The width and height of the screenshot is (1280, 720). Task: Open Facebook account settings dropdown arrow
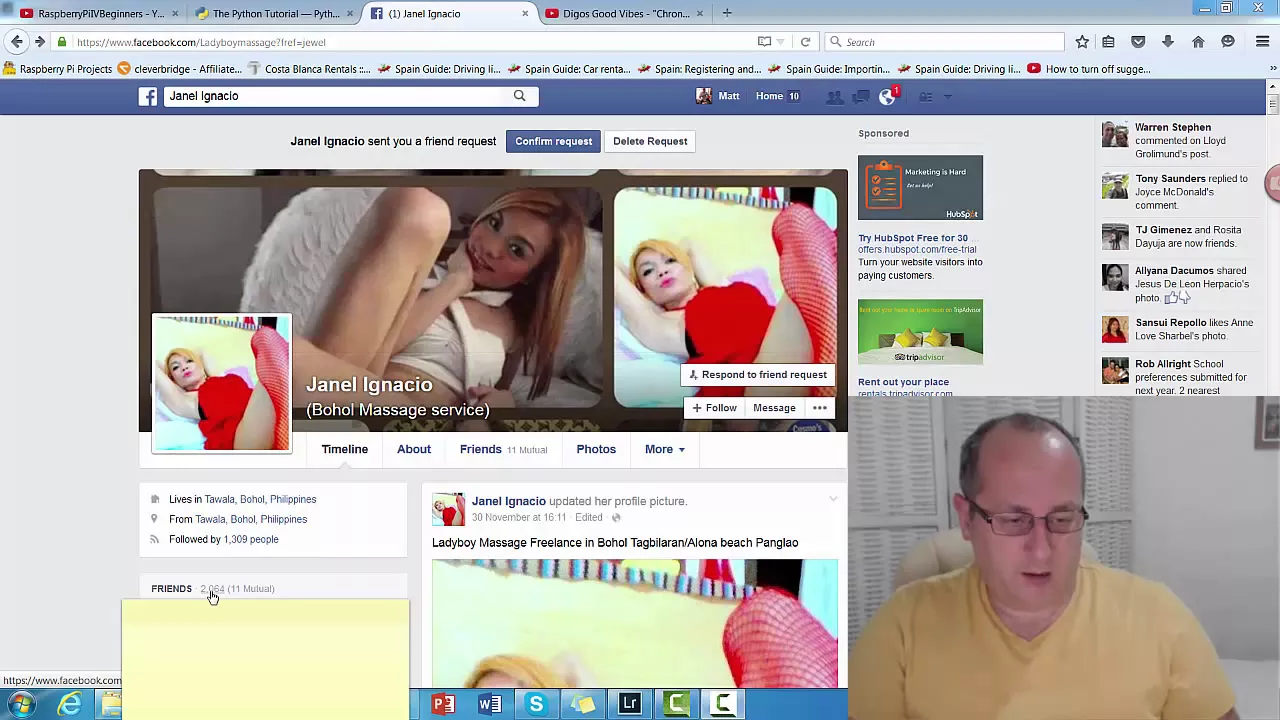tap(948, 97)
